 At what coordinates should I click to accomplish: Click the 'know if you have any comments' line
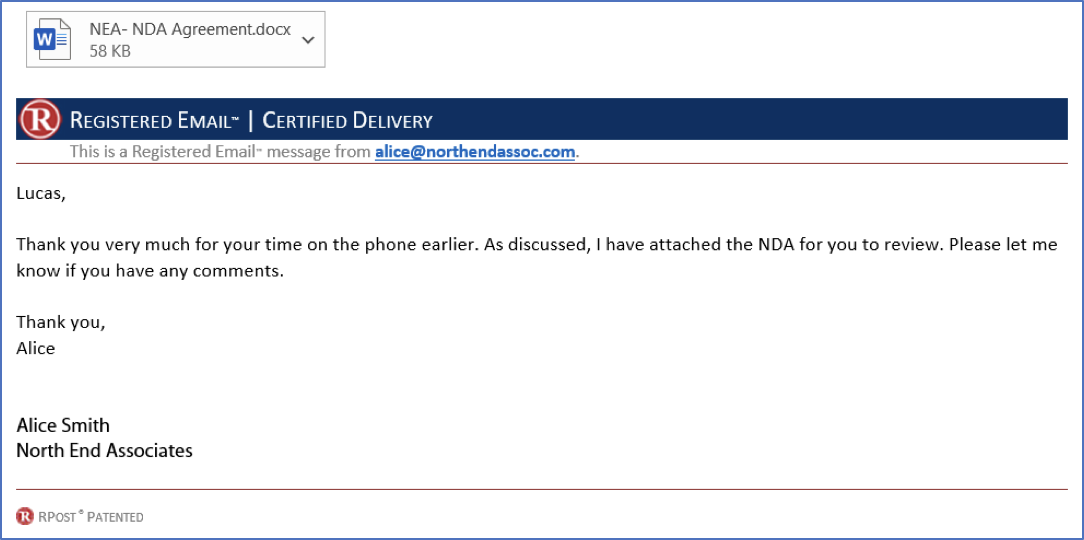click(150, 271)
